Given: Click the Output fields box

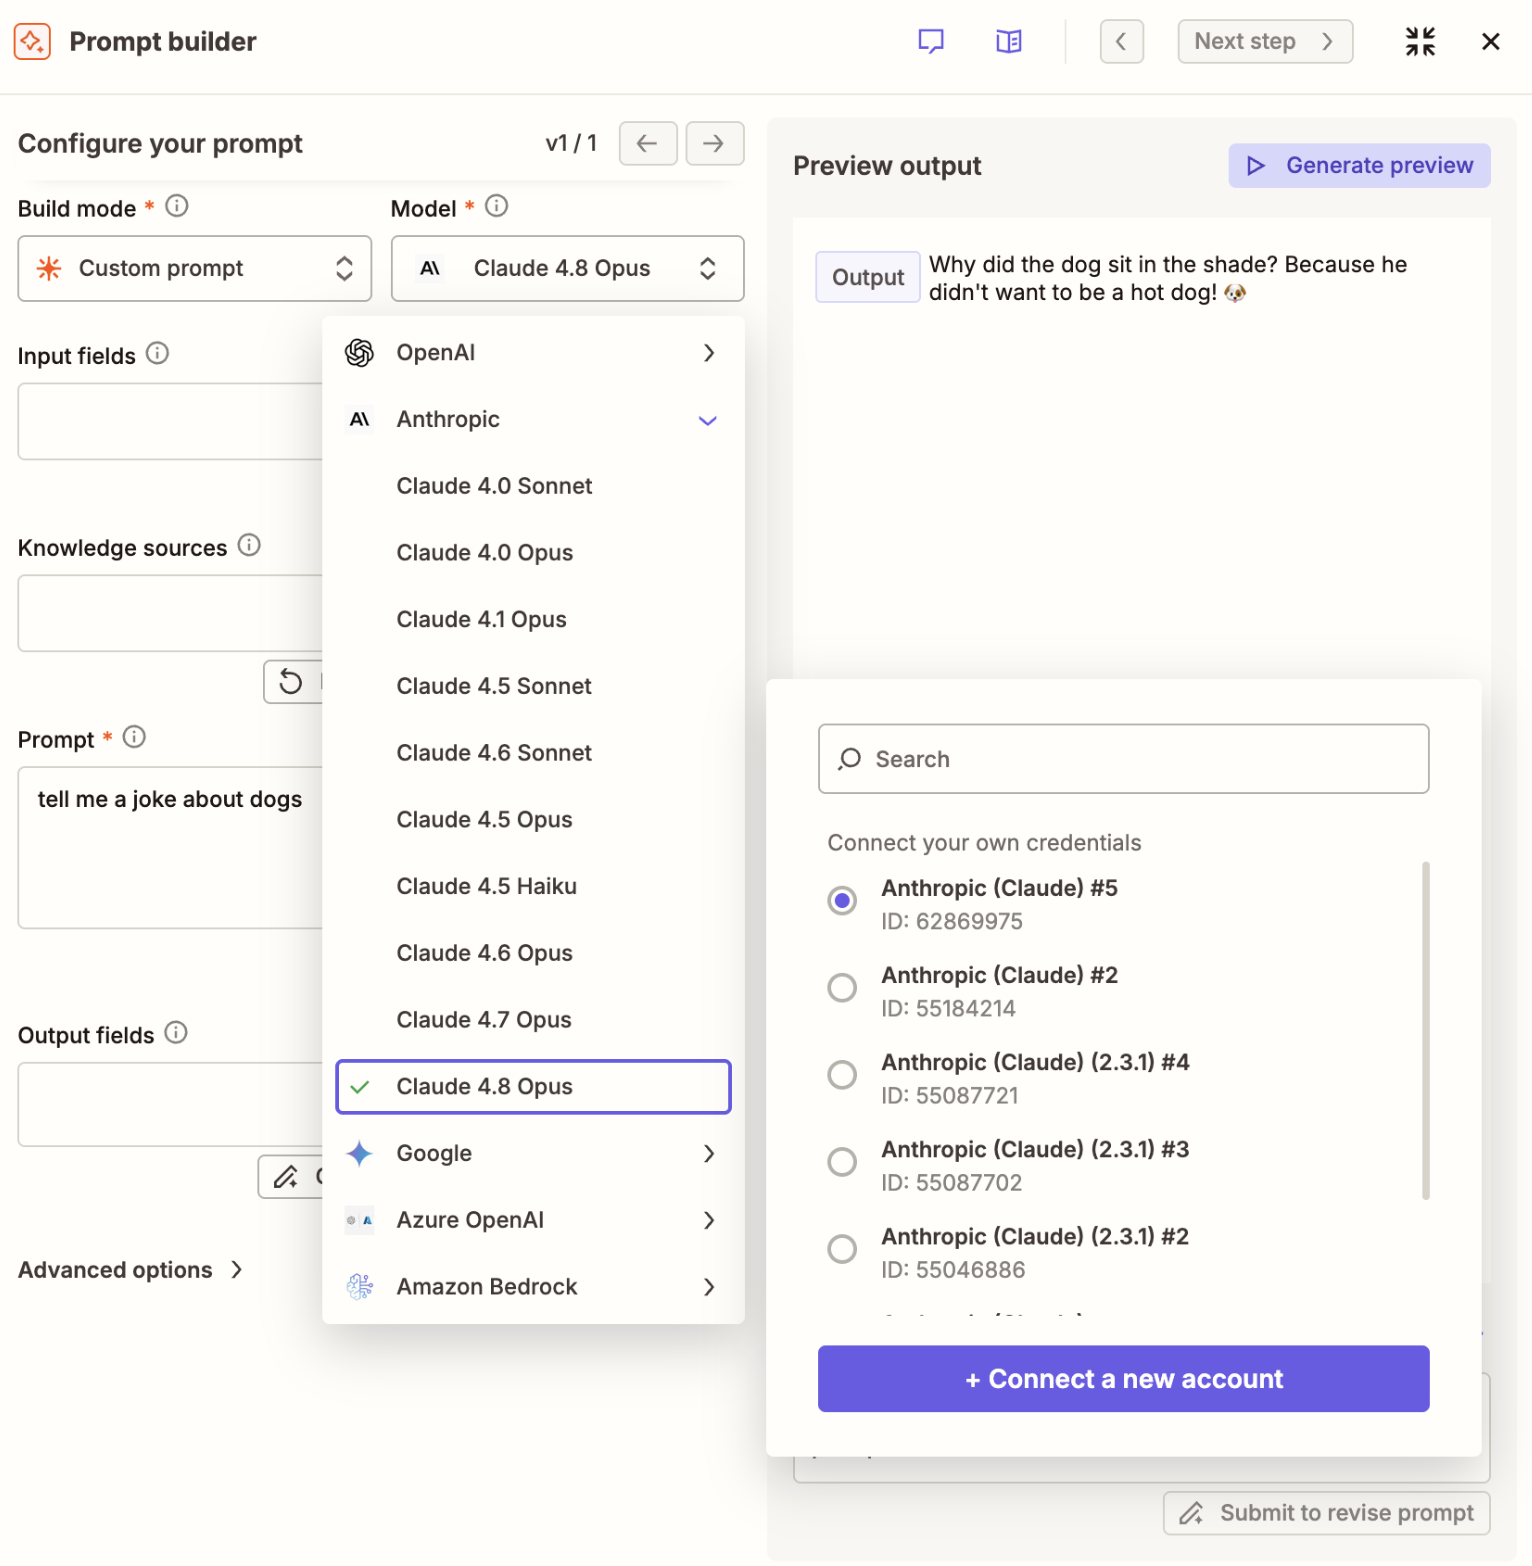Looking at the screenshot, I should point(171,1104).
